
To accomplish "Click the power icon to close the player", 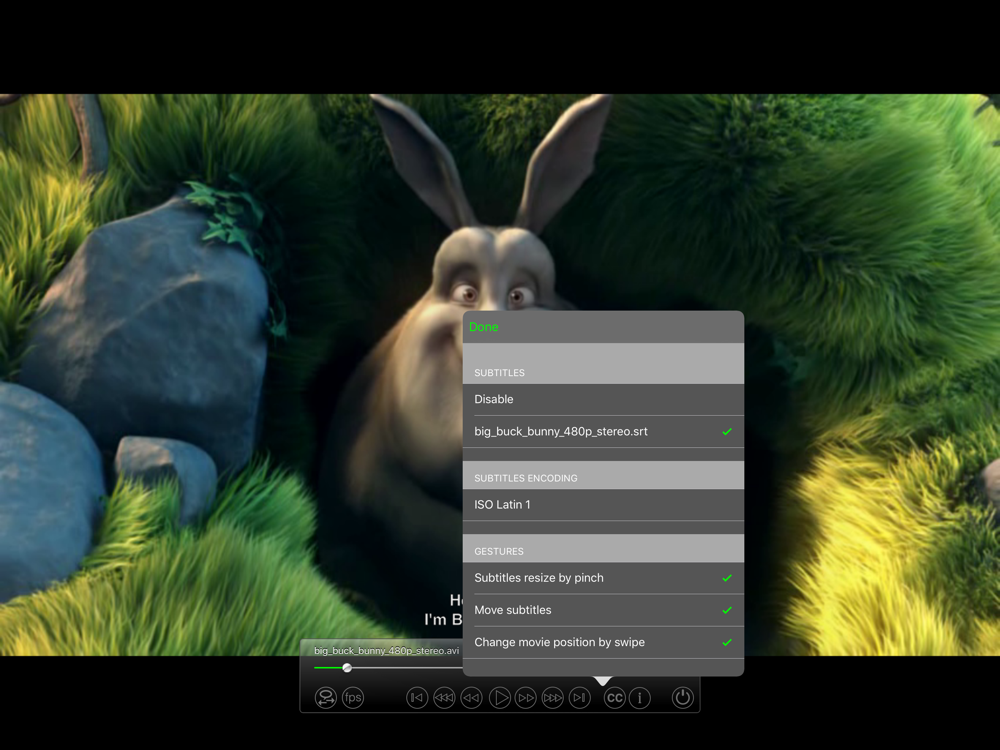I will pos(682,698).
